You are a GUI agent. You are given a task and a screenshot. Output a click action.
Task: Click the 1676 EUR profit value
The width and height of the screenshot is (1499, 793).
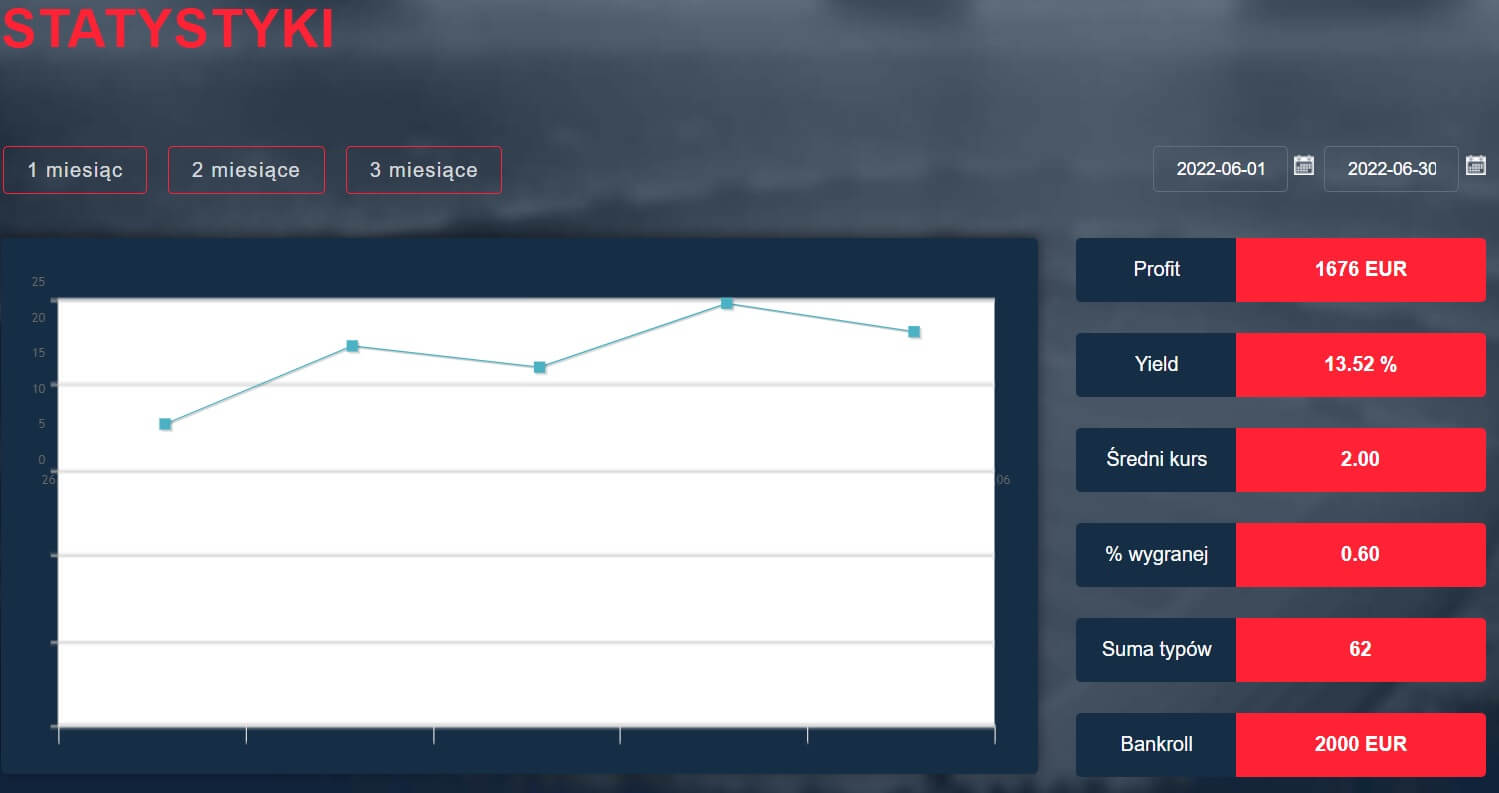[x=1360, y=270]
